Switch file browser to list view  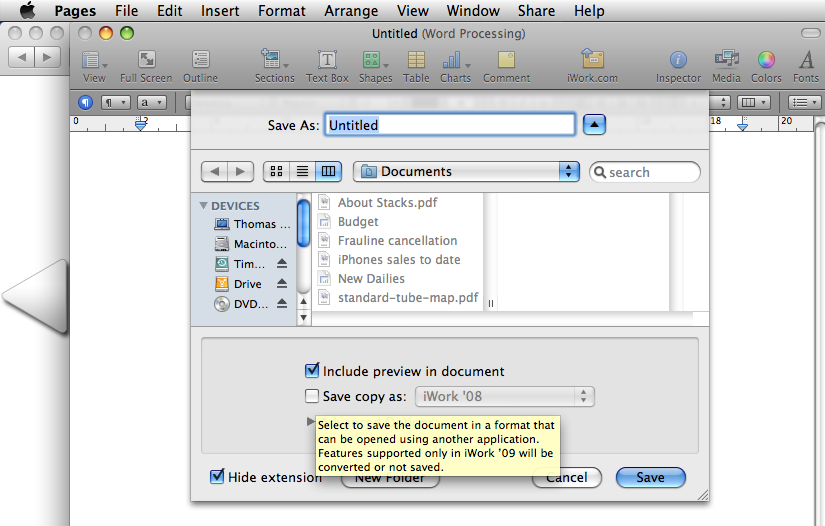302,171
